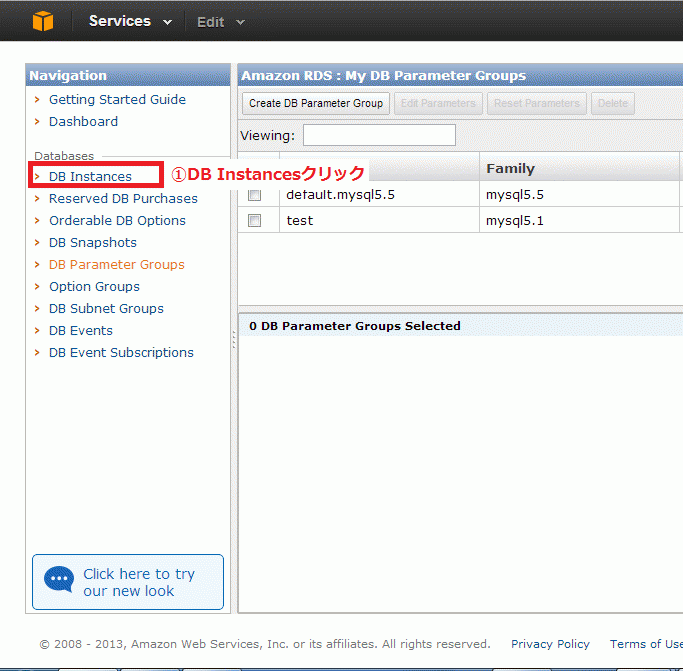
Task: Open DB Instances in navigation
Action: [x=90, y=176]
